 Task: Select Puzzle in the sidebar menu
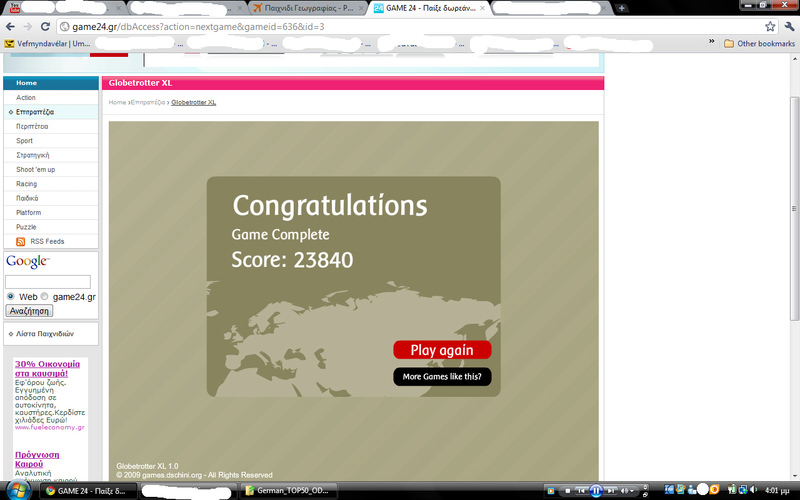26,227
